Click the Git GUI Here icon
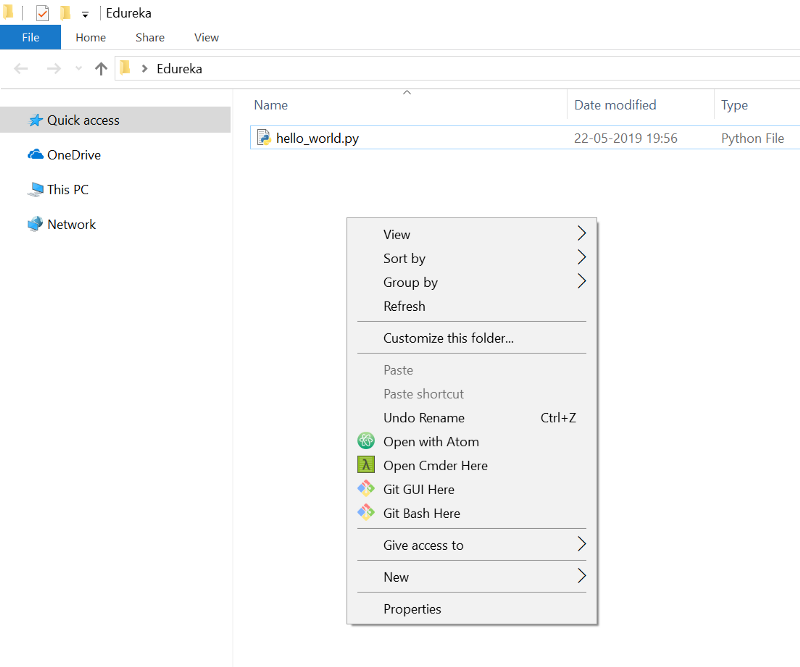This screenshot has height=667, width=800. tap(365, 489)
